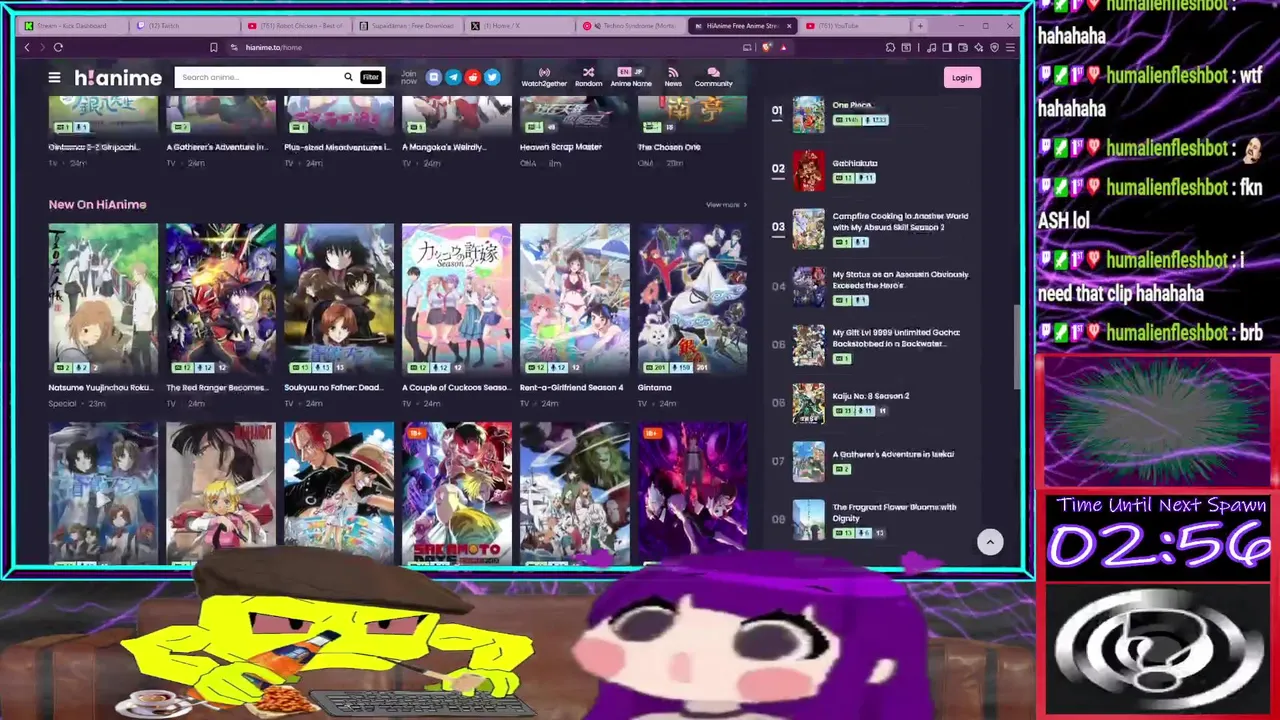Screen dimensions: 1280x720
Task: Bookmark this page via the bookmark icon
Action: (213, 47)
